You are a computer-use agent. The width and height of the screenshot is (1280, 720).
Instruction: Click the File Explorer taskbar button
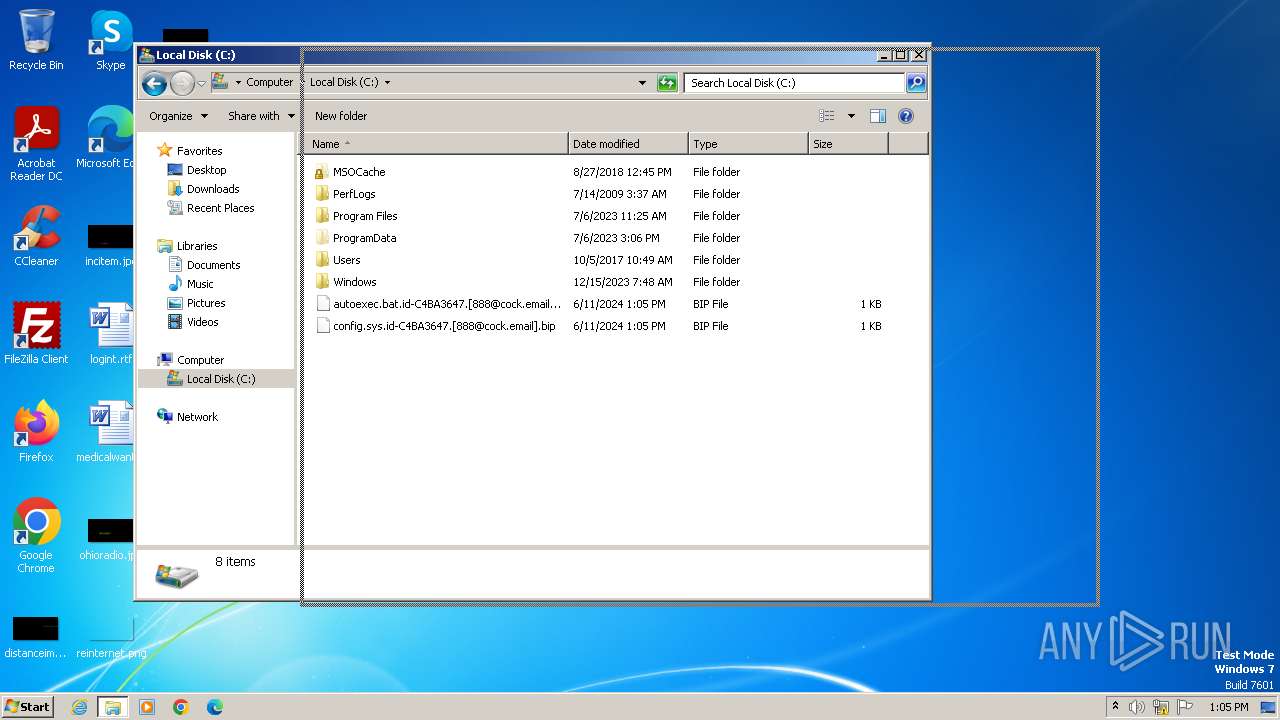pos(112,707)
